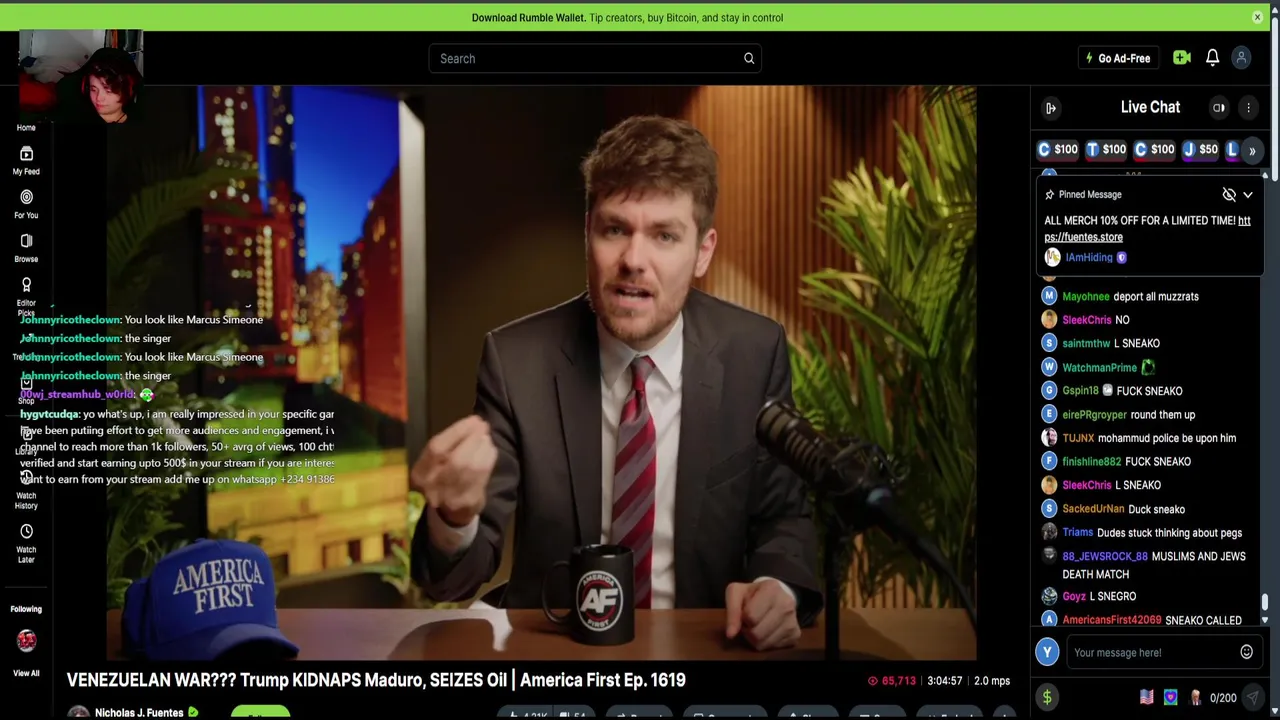Viewport: 1280px width, 720px height.
Task: Click the green dollar rant button
Action: [1047, 698]
